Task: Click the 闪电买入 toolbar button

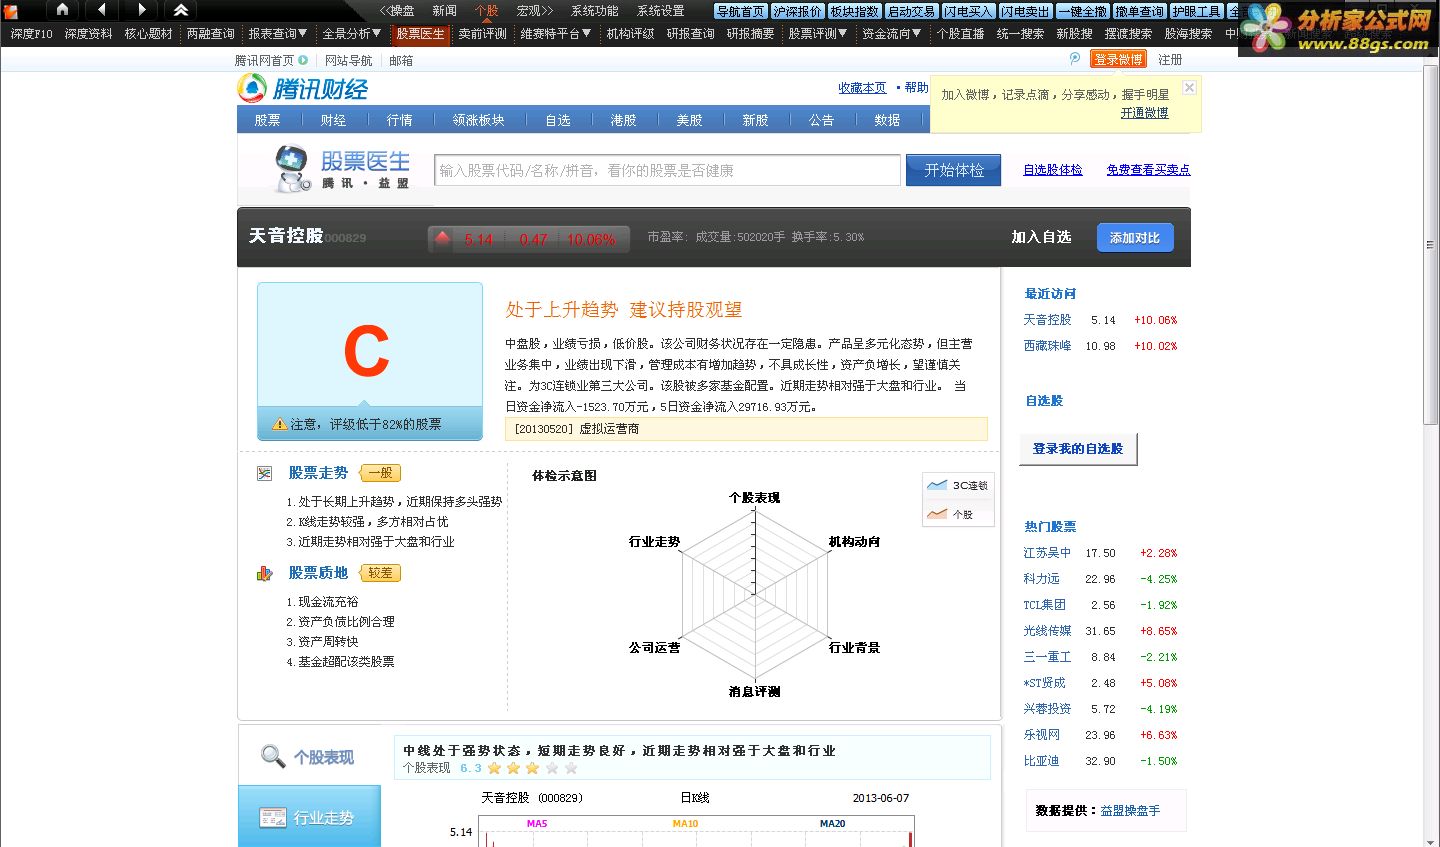Action: (x=969, y=11)
